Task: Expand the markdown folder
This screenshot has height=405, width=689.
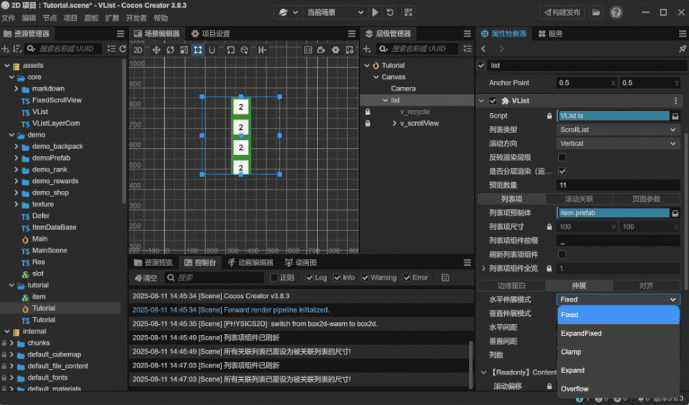Action: (16, 89)
